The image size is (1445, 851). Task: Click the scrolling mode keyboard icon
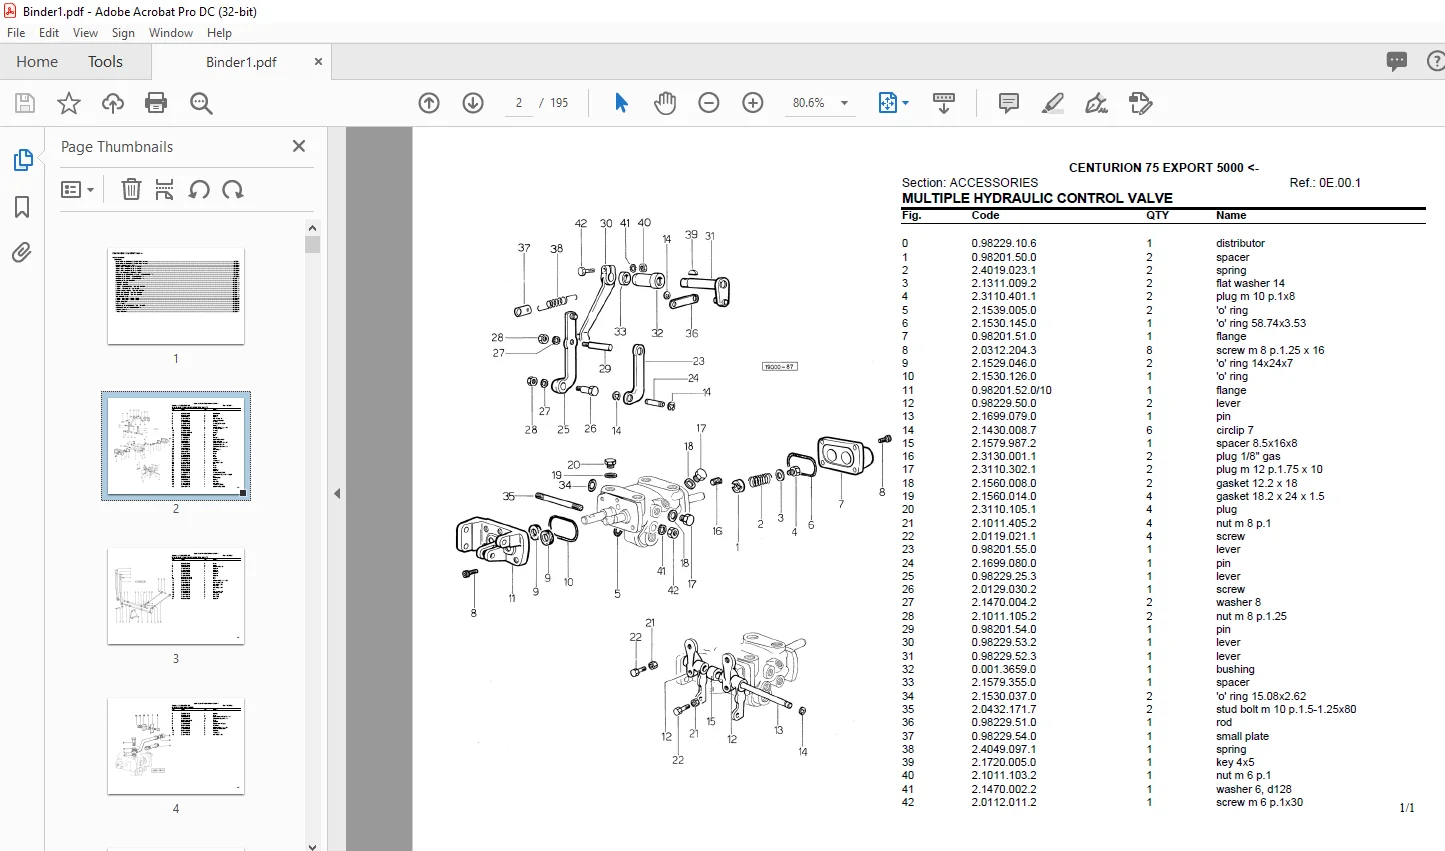(944, 103)
